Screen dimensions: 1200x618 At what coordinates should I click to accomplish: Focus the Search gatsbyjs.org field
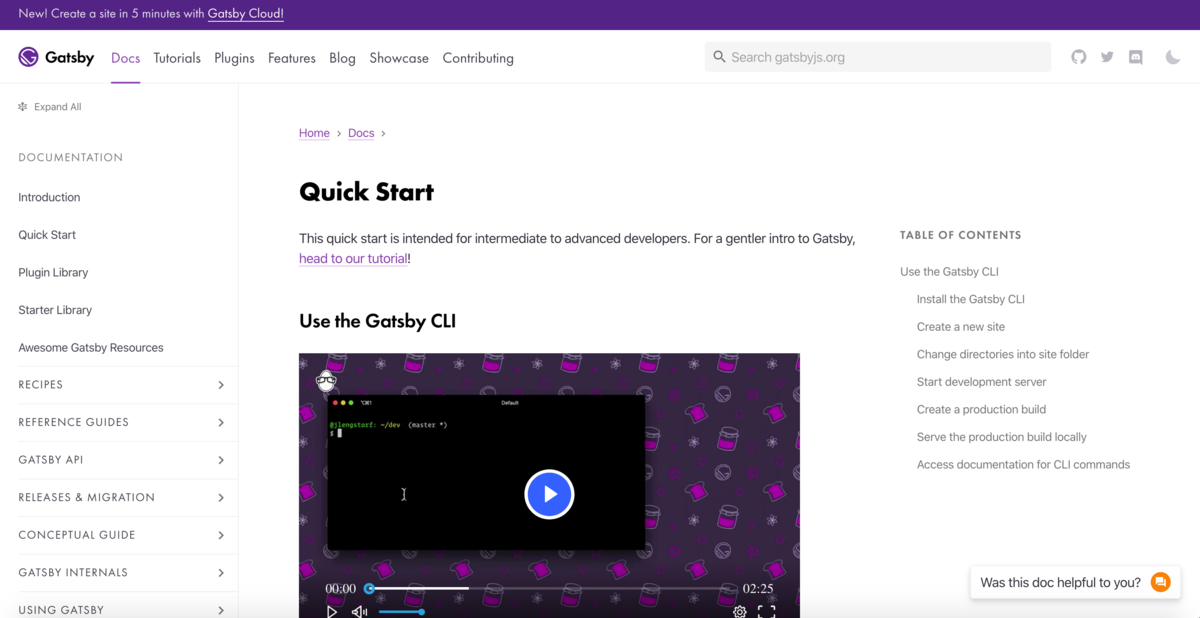[x=878, y=57]
